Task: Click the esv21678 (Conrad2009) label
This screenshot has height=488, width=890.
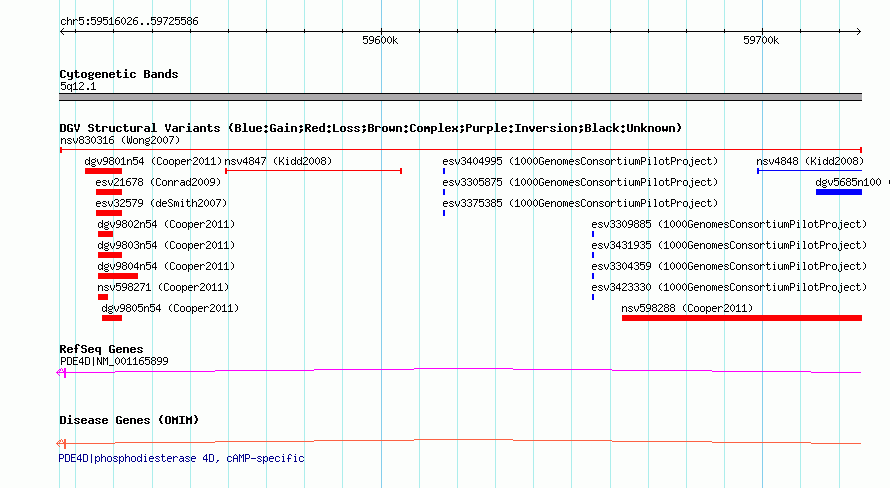Action: (158, 182)
